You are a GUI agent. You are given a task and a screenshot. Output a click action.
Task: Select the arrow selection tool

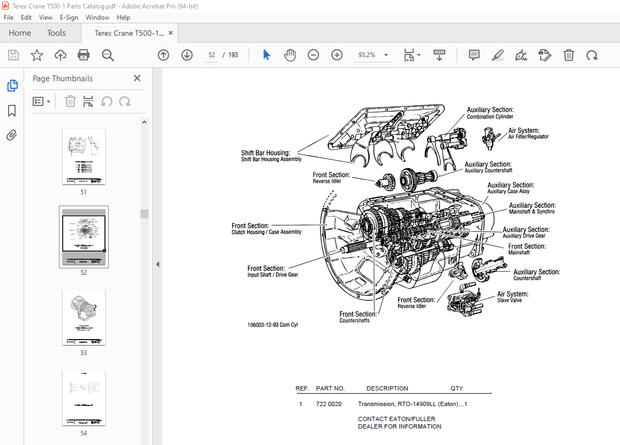click(267, 55)
